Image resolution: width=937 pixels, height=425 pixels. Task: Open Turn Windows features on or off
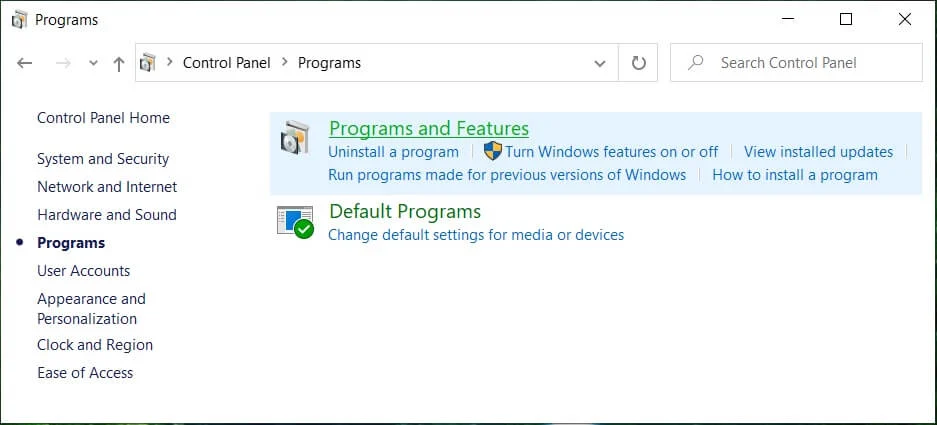pos(611,152)
